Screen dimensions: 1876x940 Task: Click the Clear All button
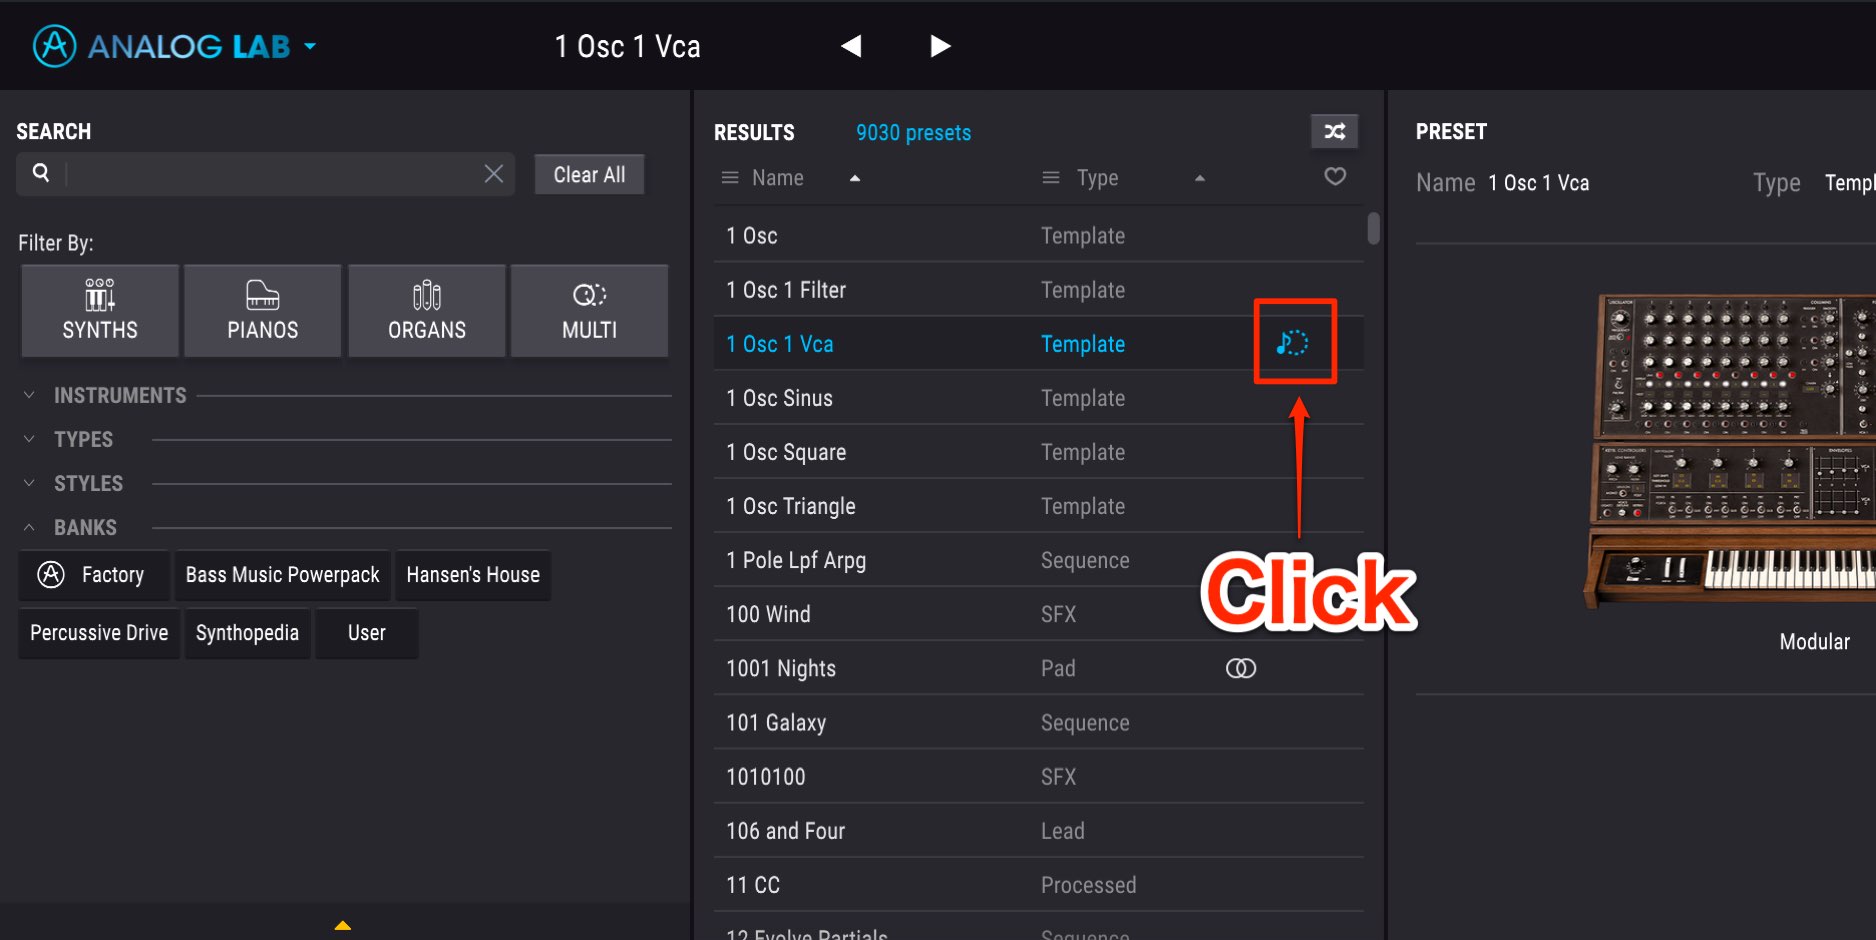(x=589, y=175)
